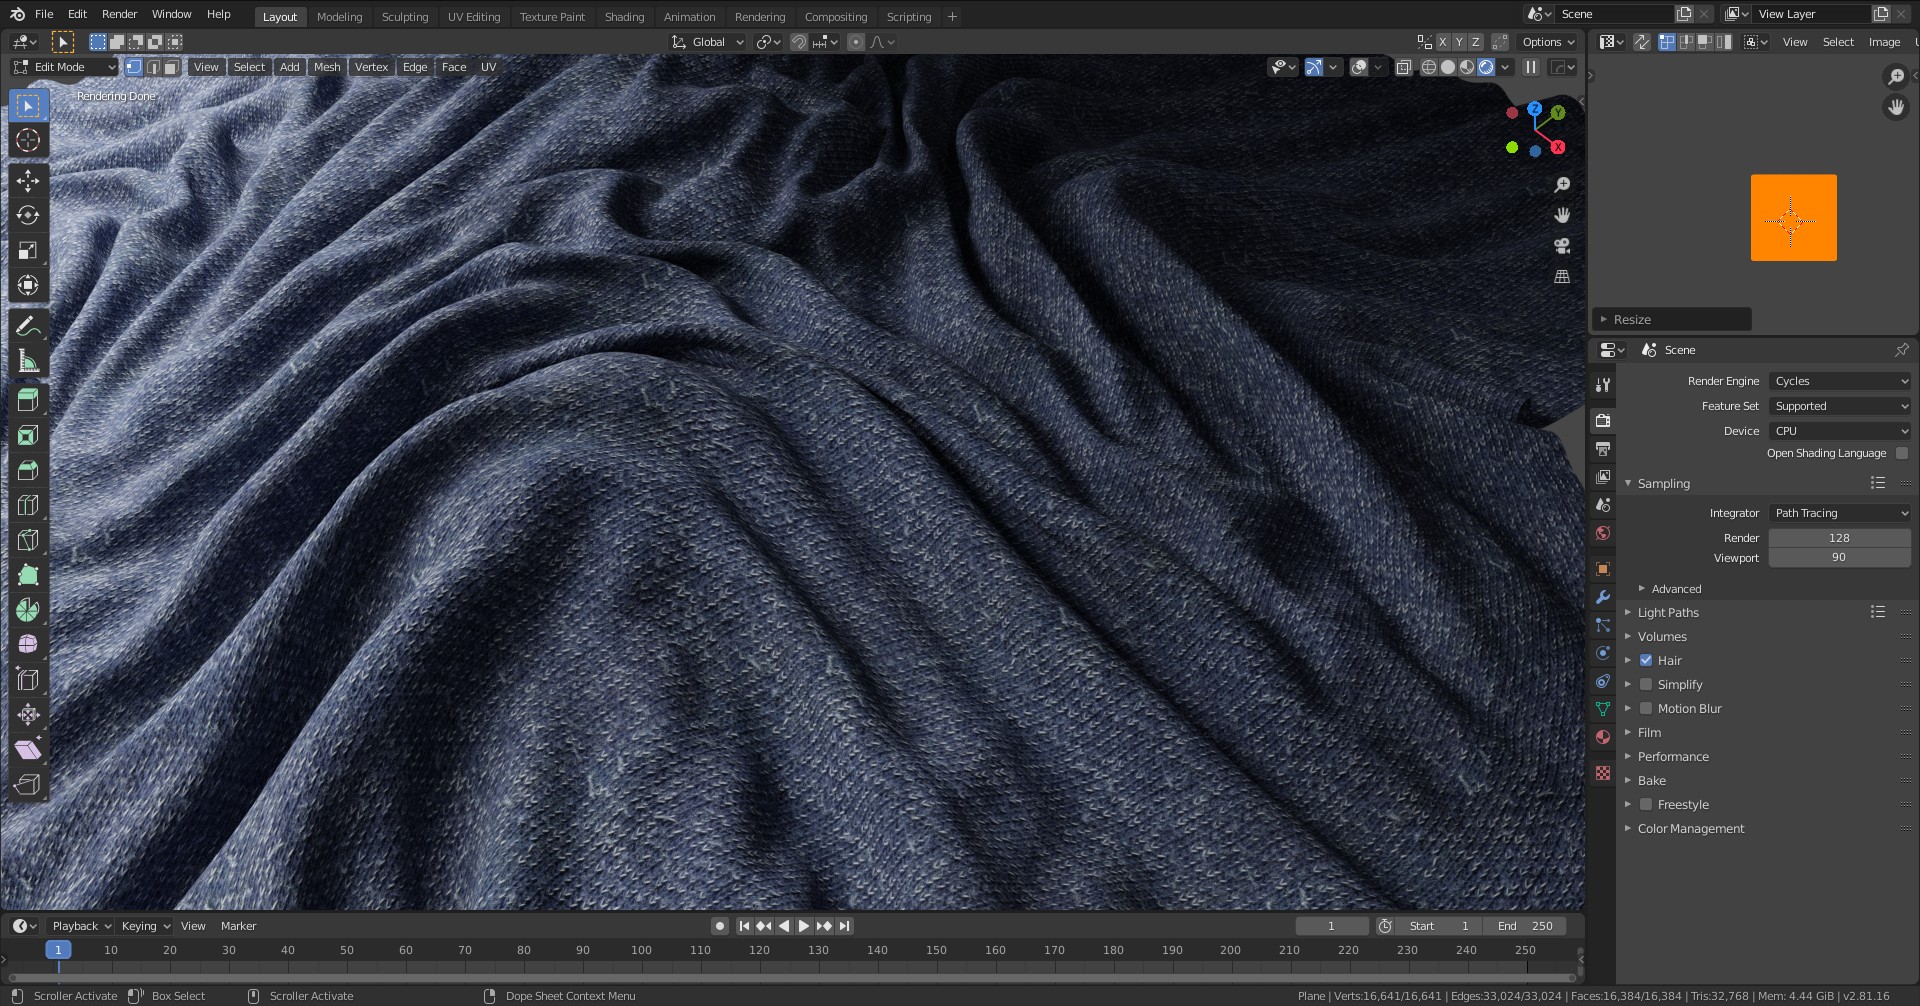This screenshot has width=1920, height=1006.
Task: Play the animation forward
Action: (803, 926)
